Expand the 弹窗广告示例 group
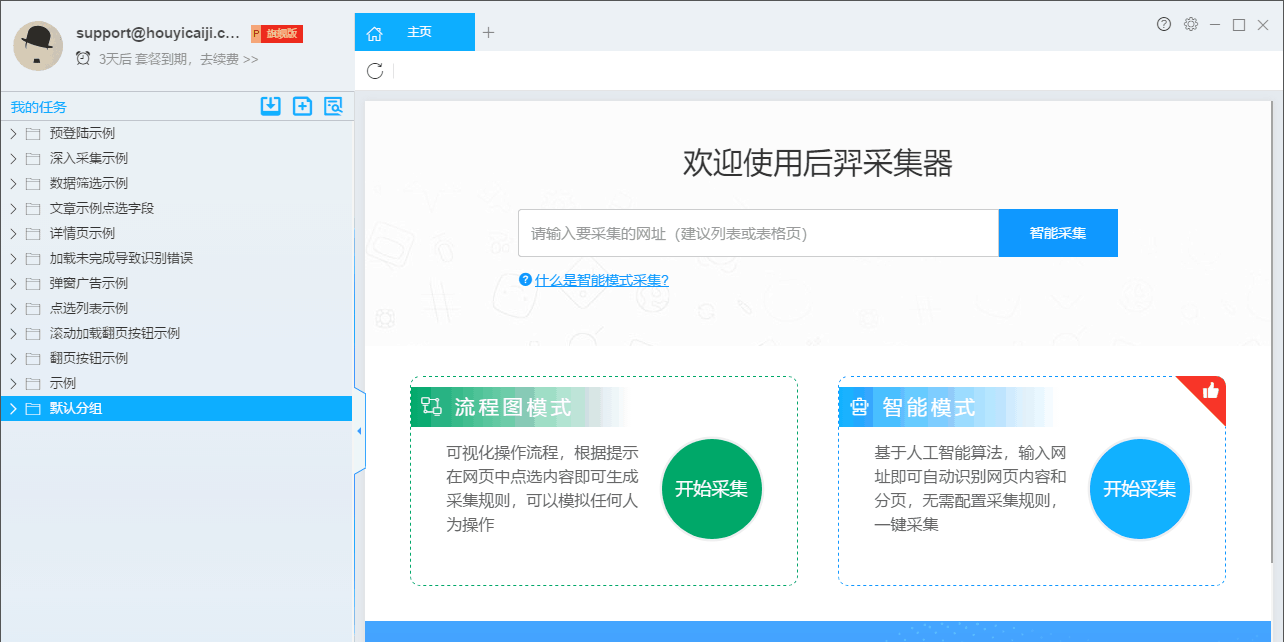 pos(13,283)
